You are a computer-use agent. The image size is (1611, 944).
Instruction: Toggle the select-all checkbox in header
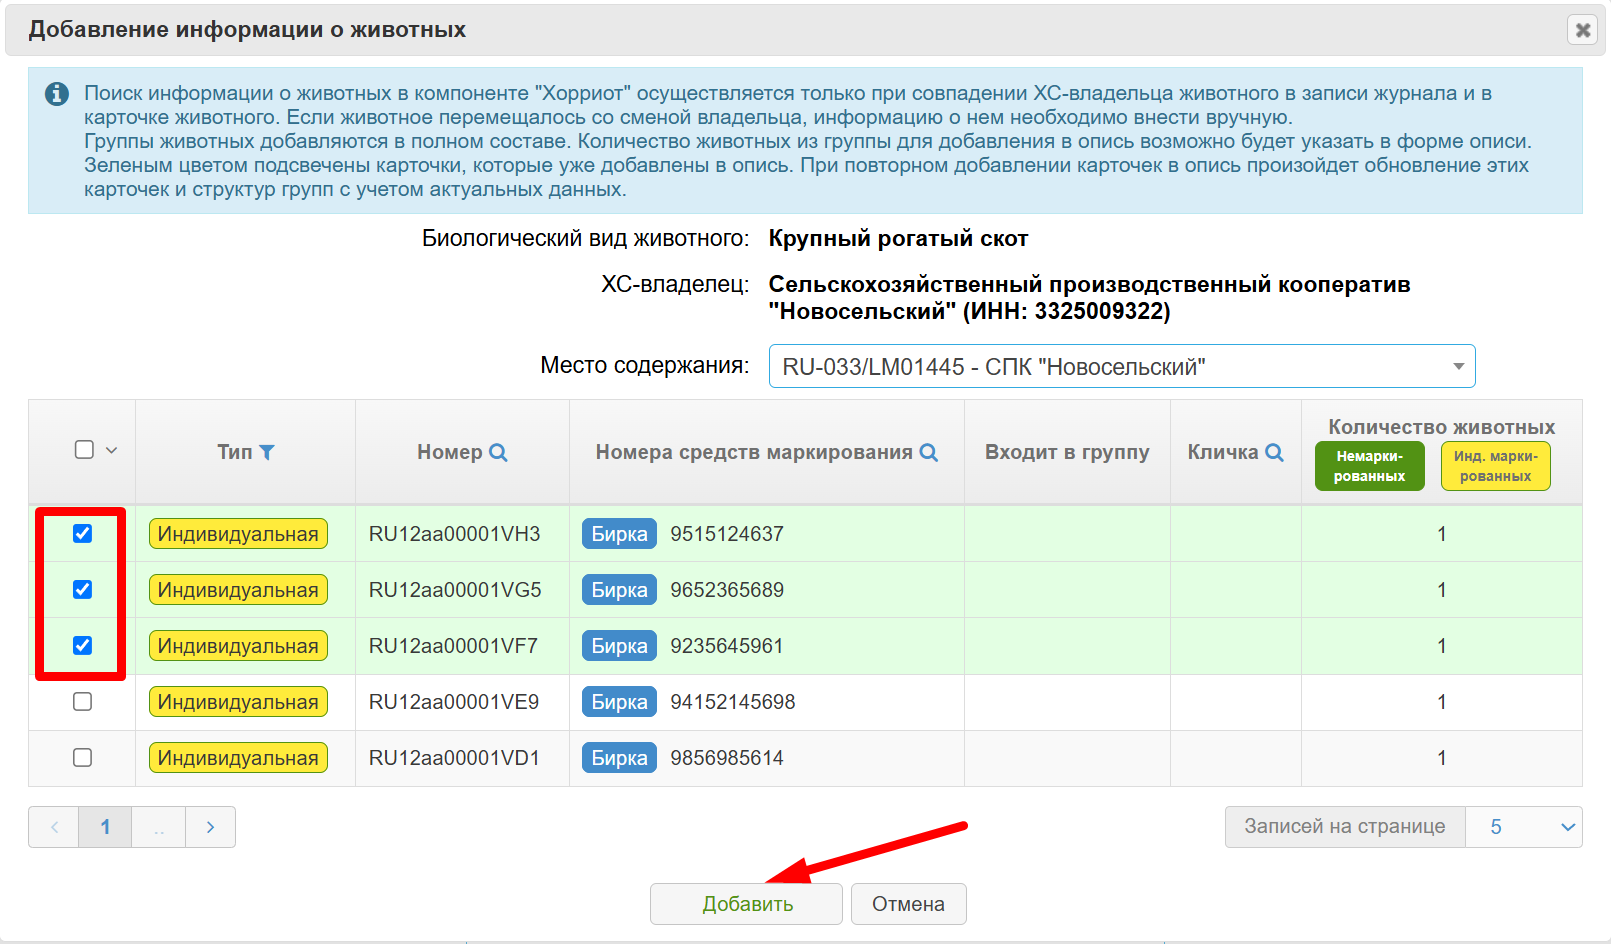pos(85,450)
